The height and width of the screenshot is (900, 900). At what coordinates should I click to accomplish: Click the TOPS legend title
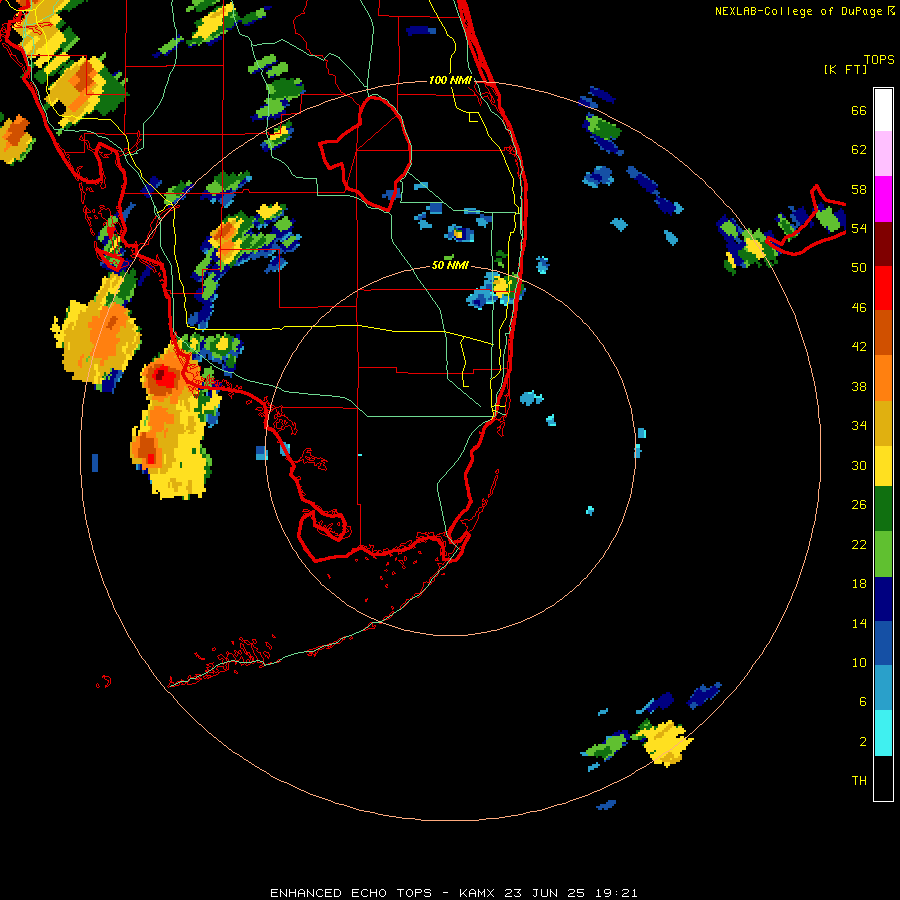point(879,60)
